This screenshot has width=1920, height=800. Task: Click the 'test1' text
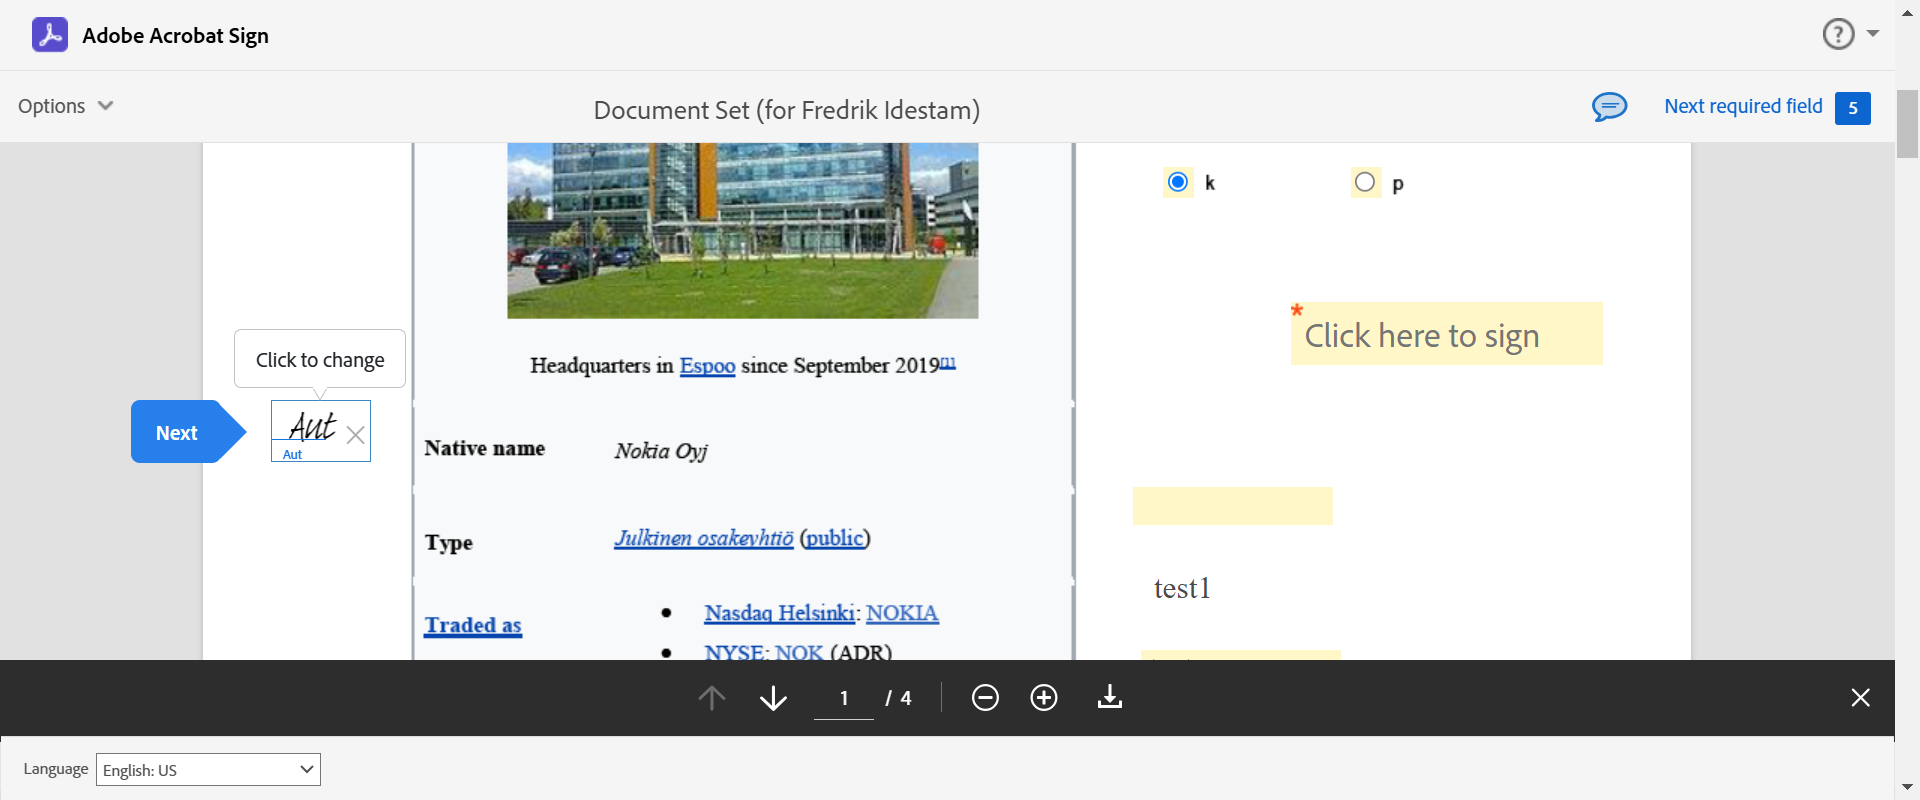click(1182, 588)
